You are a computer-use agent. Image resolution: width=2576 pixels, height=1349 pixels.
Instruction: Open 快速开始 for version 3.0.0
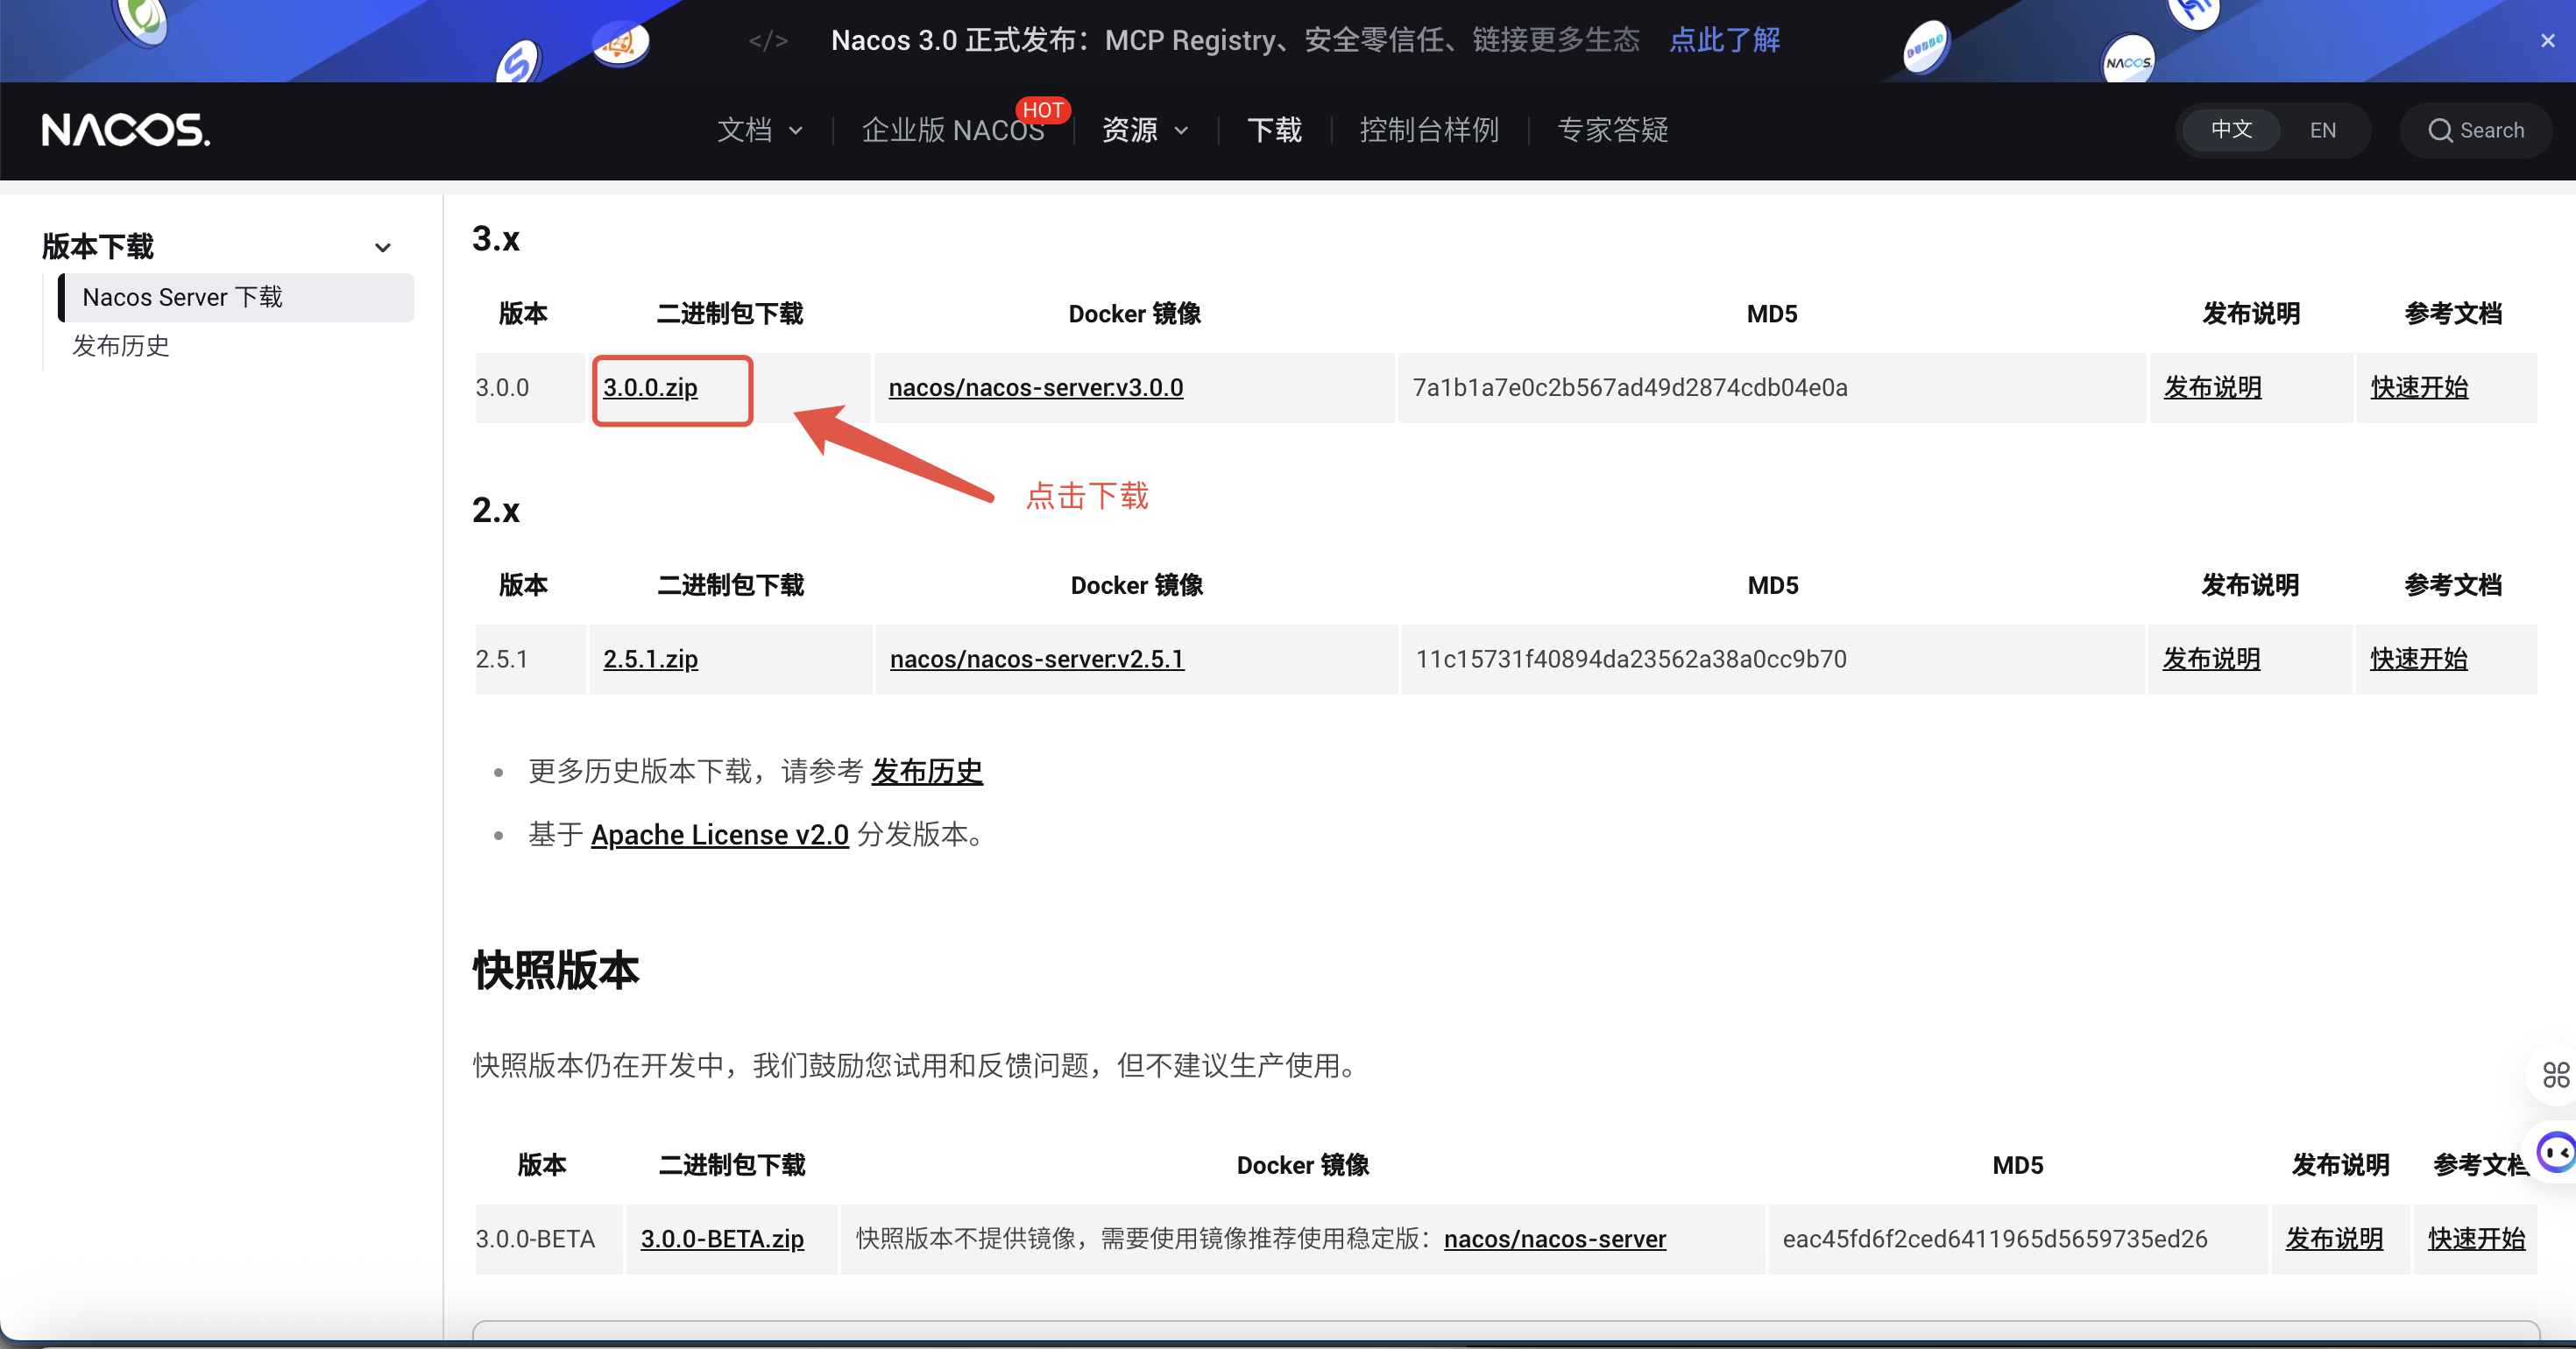pyautogui.click(x=2419, y=388)
